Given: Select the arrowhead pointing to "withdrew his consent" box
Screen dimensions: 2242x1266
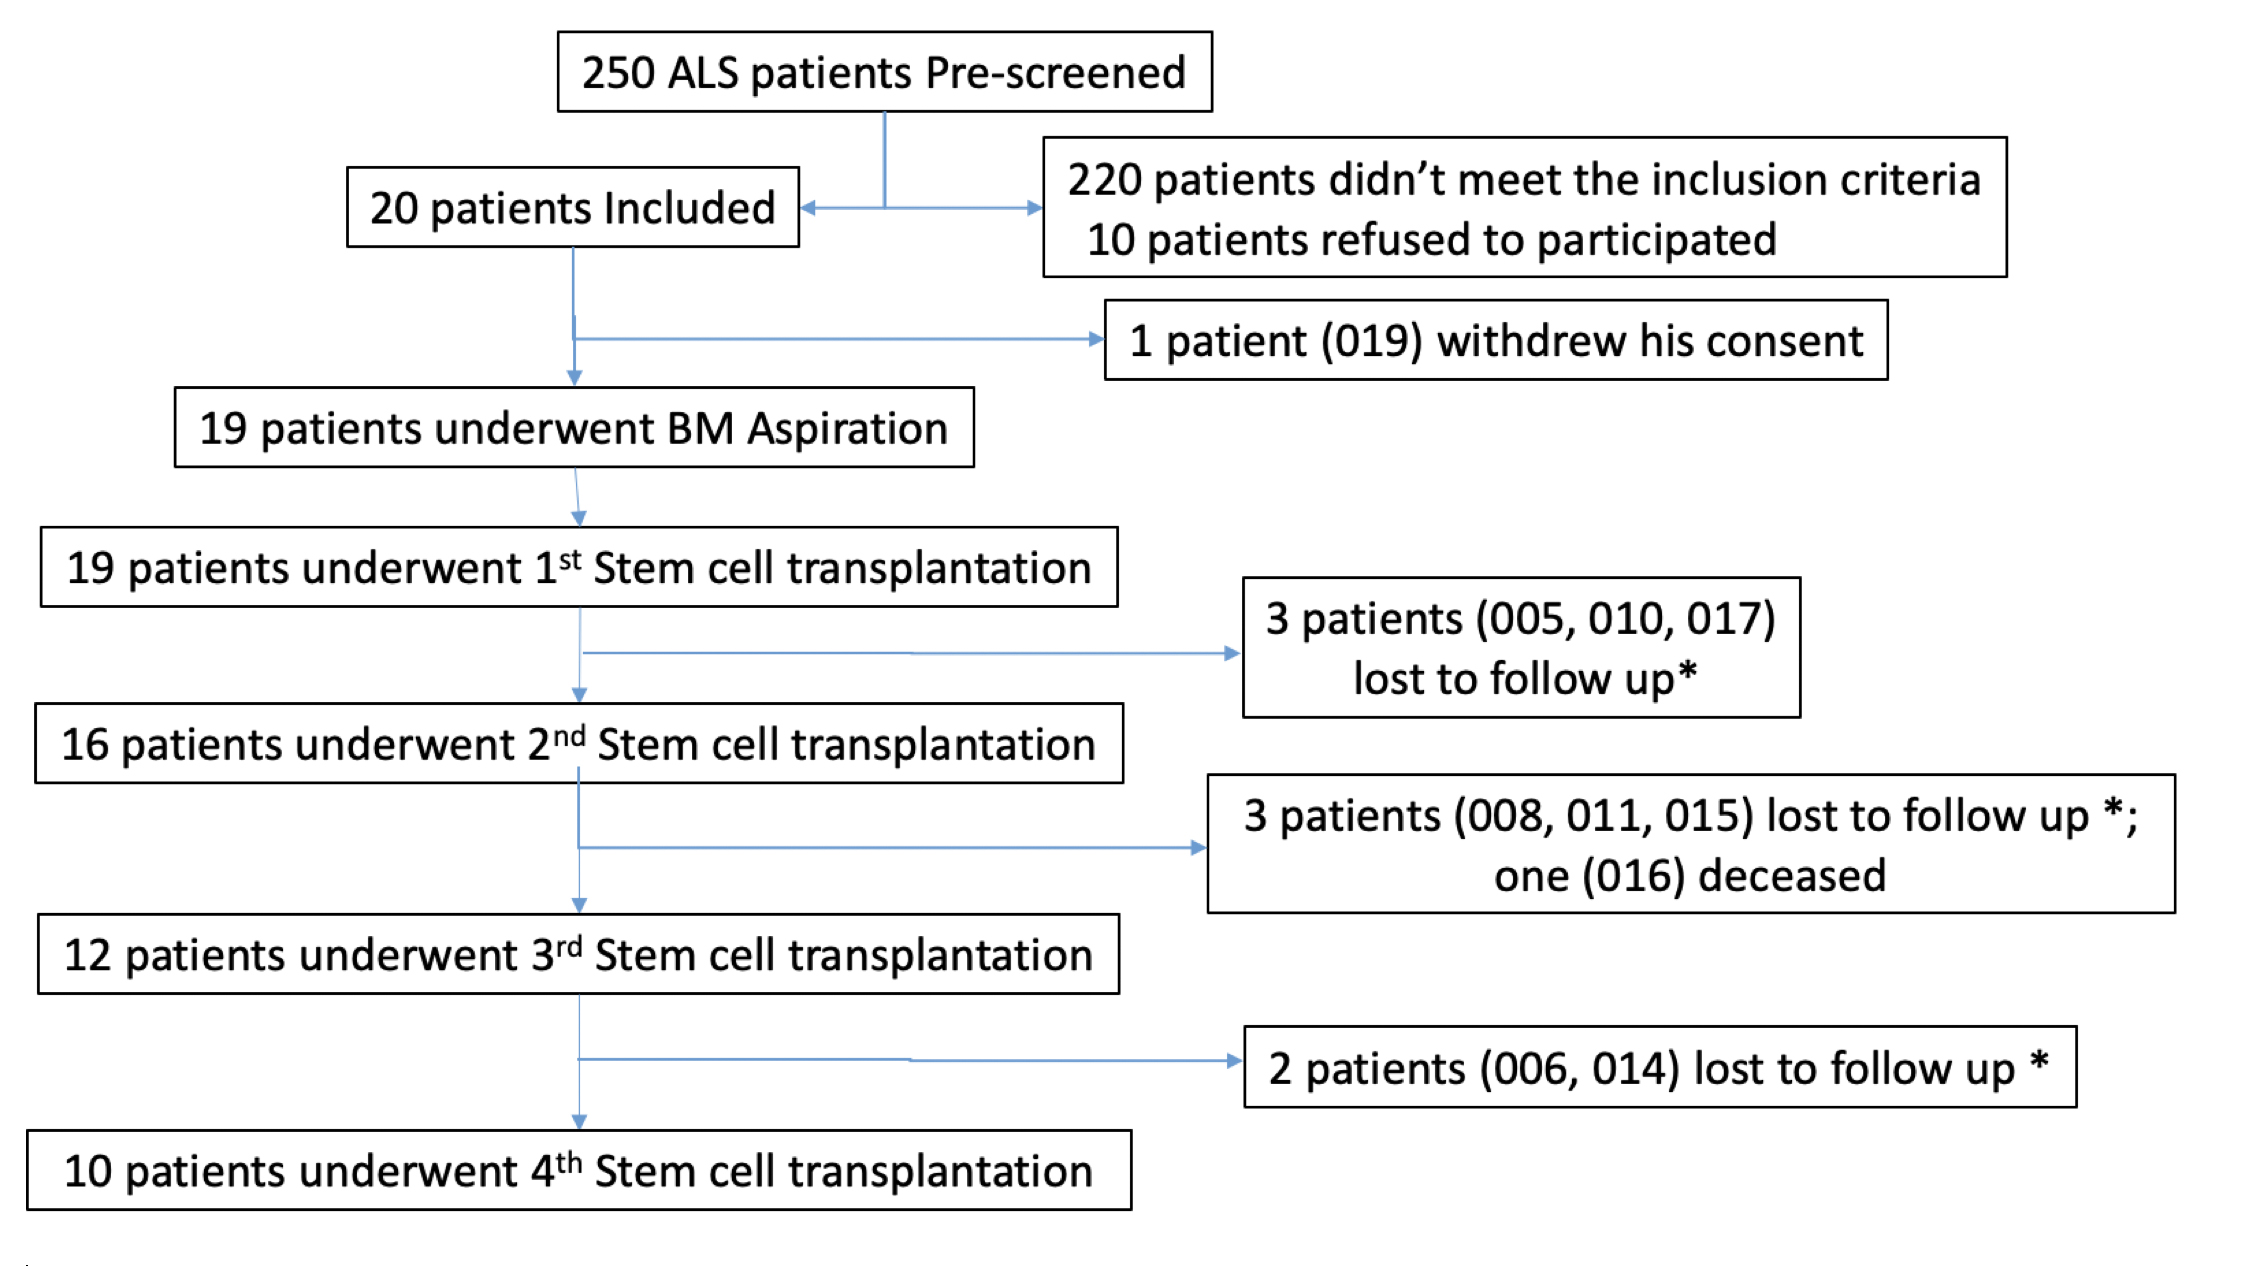Looking at the screenshot, I should [1096, 339].
